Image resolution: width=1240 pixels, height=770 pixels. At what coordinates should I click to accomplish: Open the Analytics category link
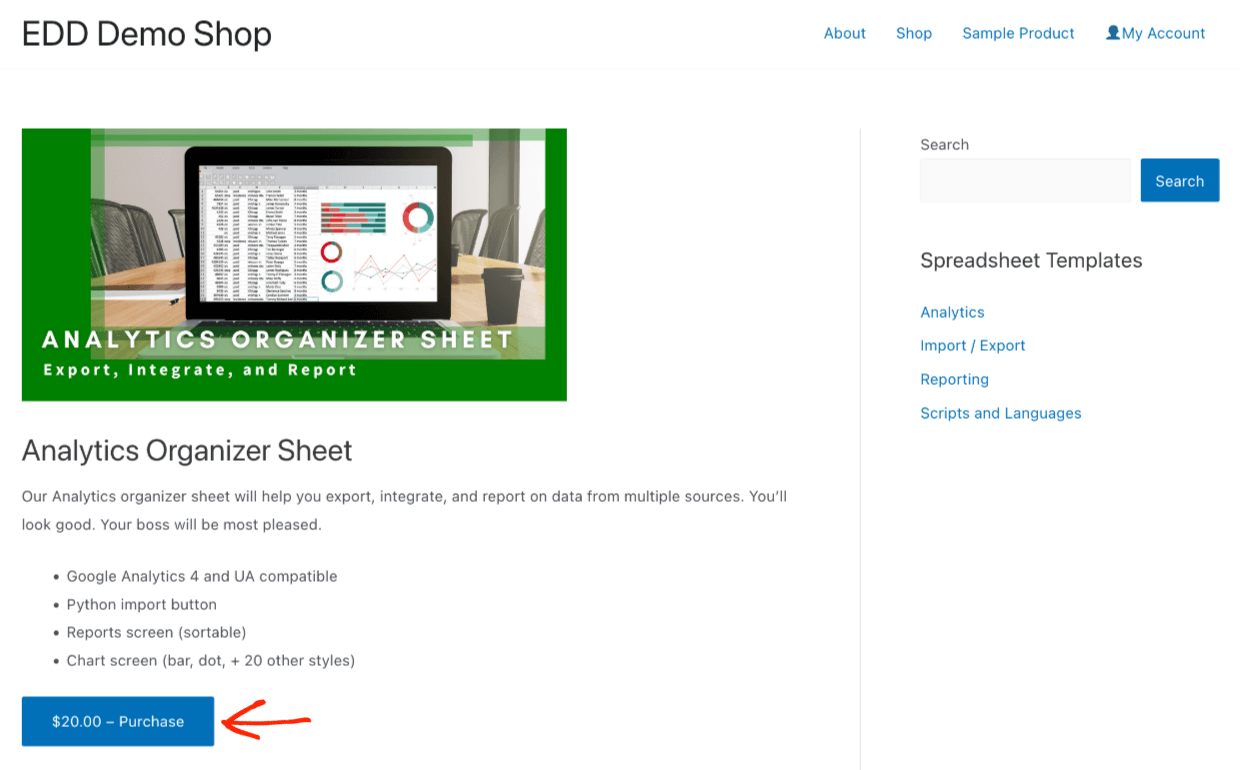click(952, 312)
